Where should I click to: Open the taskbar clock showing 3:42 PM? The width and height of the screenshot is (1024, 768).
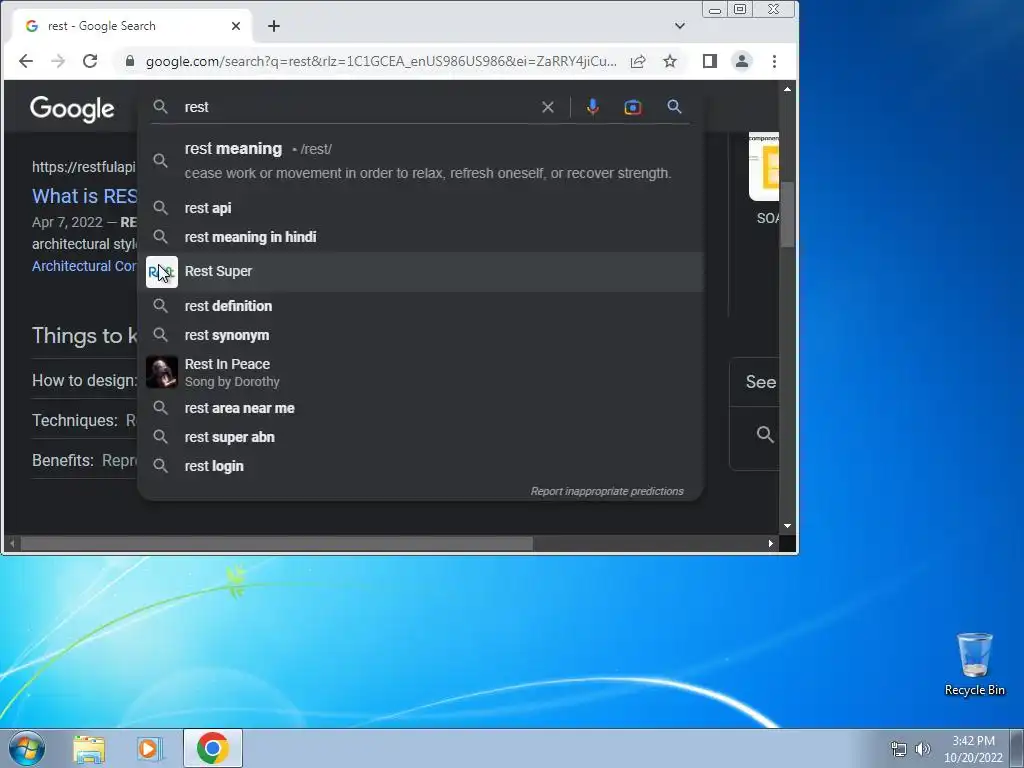[x=973, y=749]
